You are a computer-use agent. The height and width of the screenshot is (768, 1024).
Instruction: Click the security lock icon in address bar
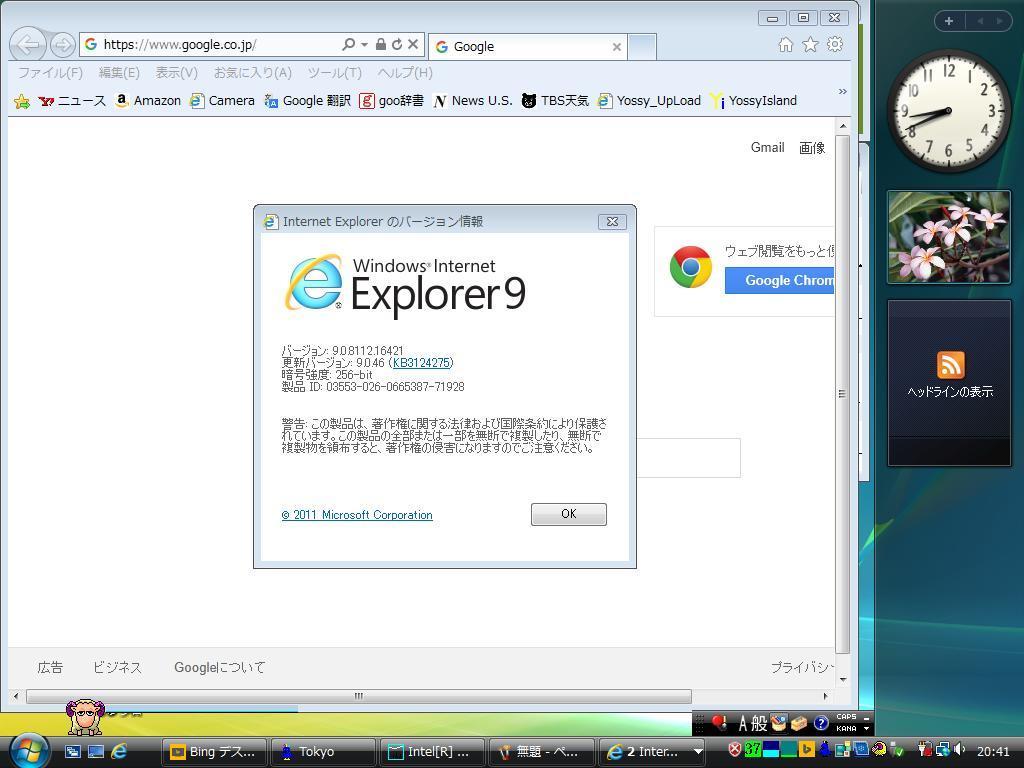point(381,44)
